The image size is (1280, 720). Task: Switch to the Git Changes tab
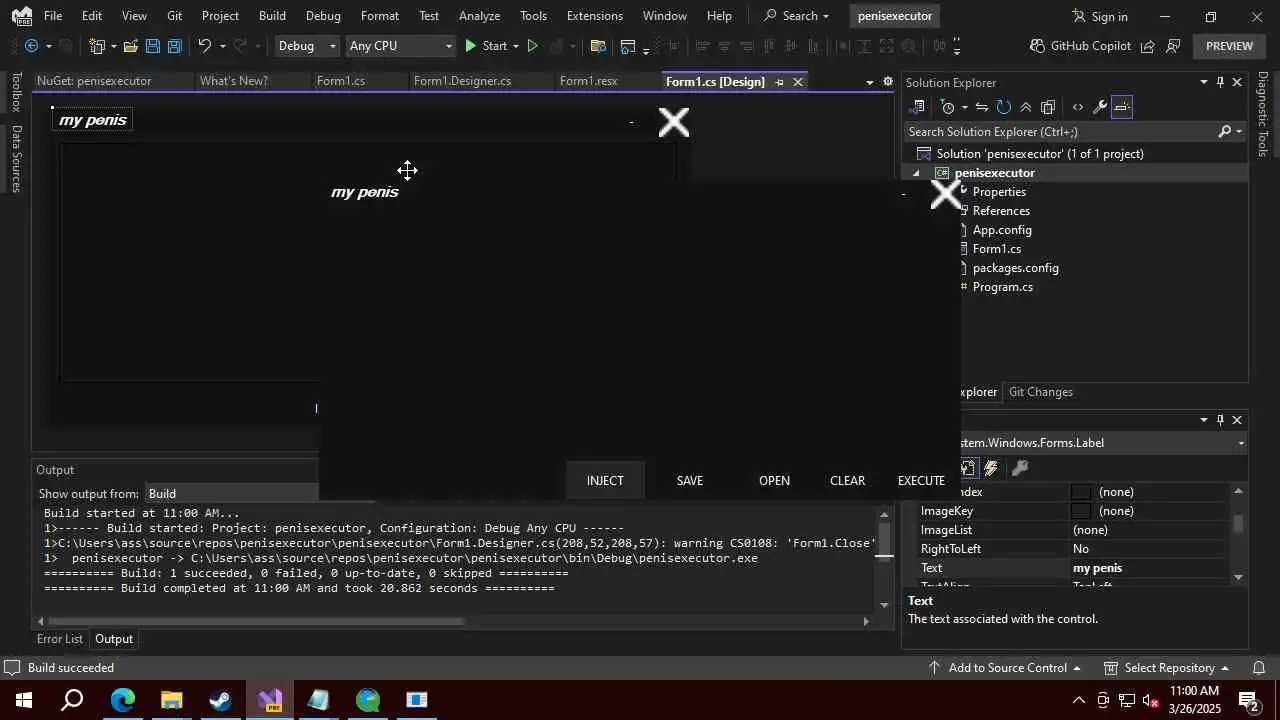coord(1041,392)
